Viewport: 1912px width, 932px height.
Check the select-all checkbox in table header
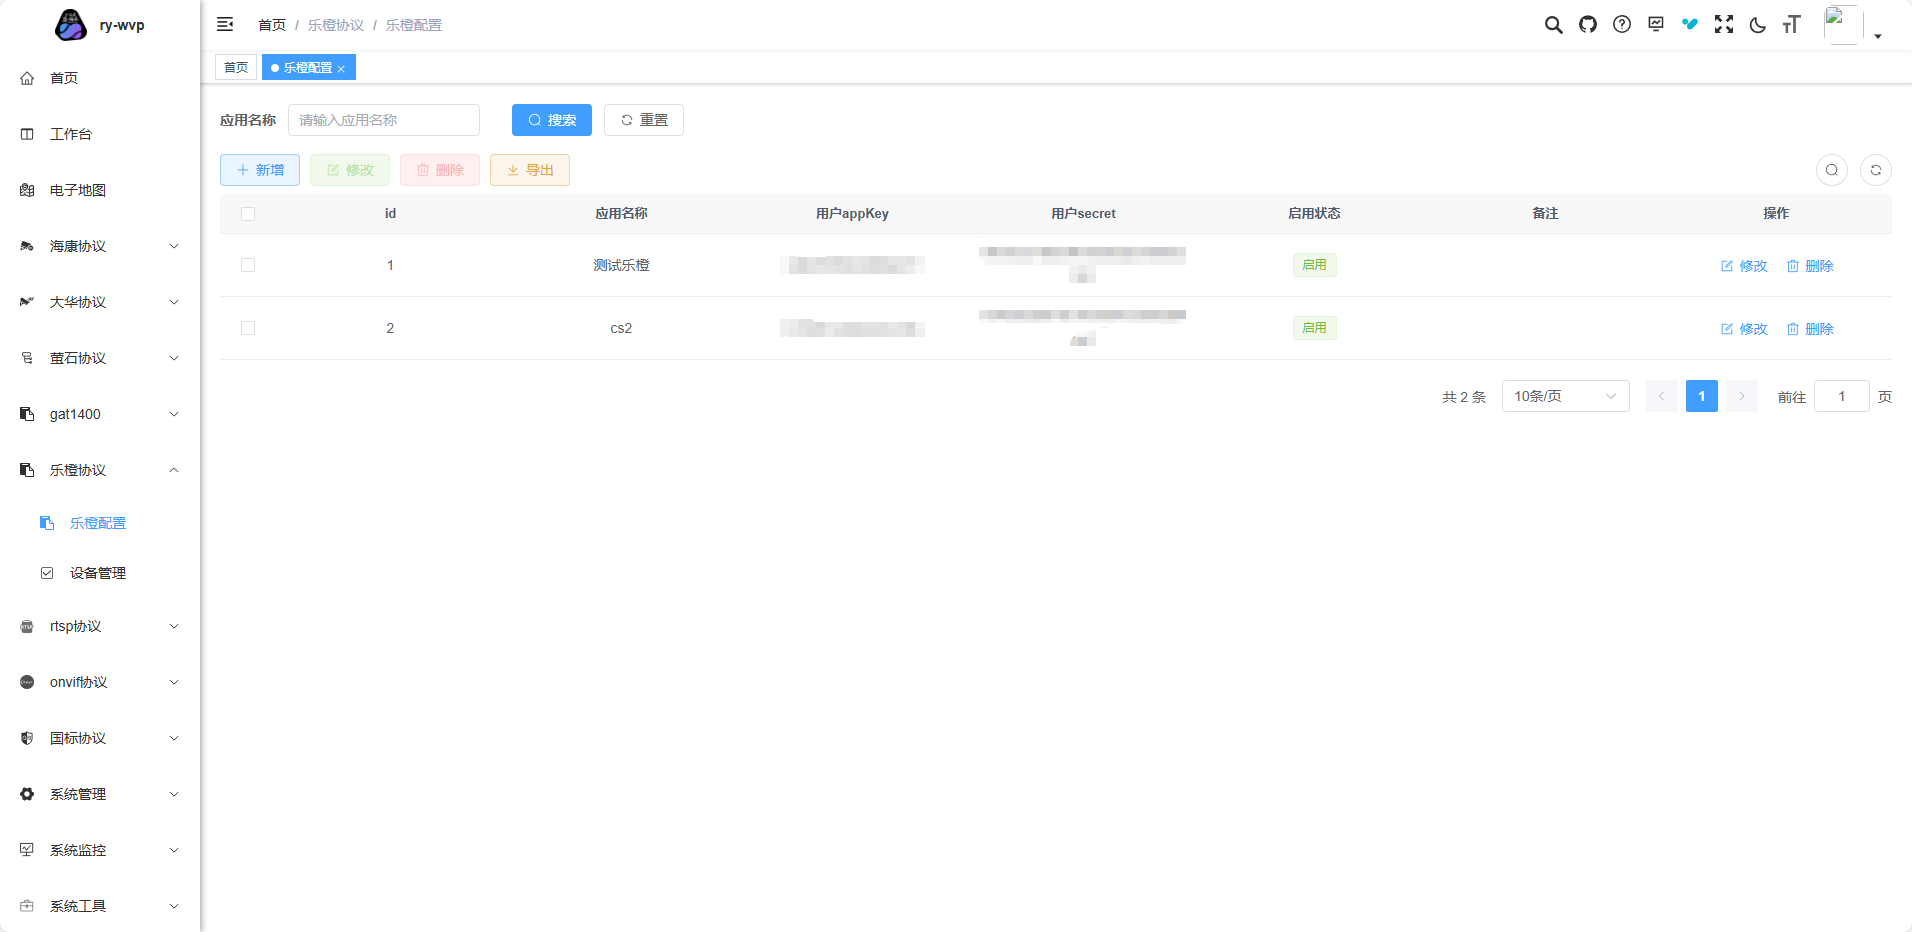(248, 214)
